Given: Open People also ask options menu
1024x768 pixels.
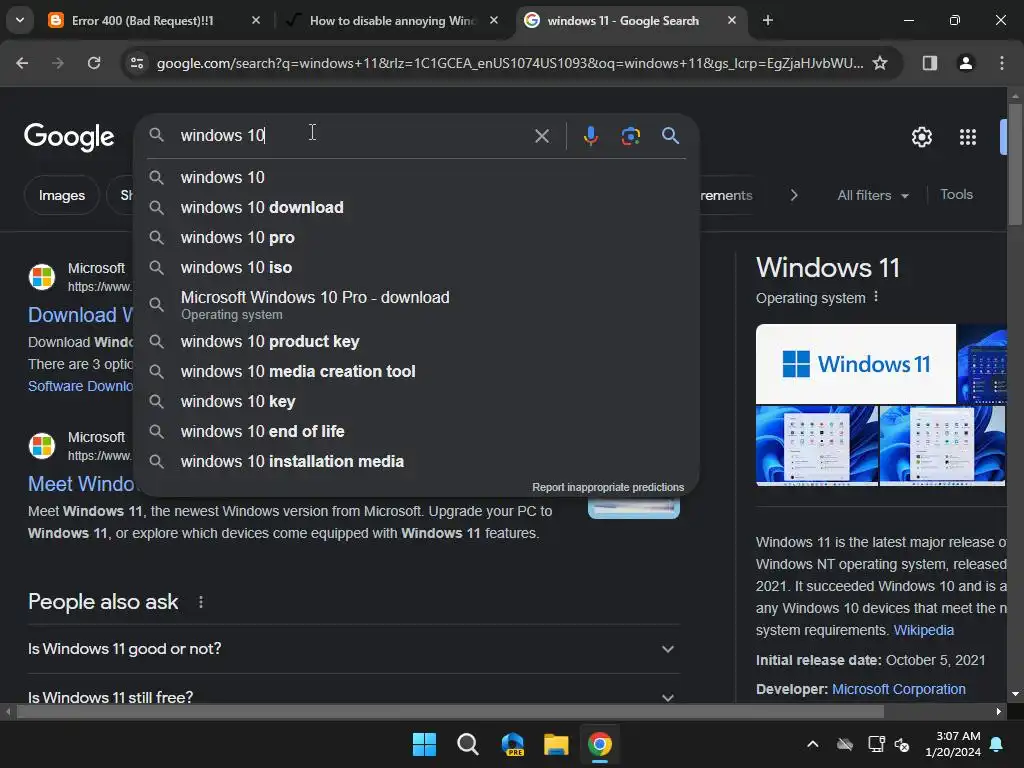Looking at the screenshot, I should click(x=200, y=601).
